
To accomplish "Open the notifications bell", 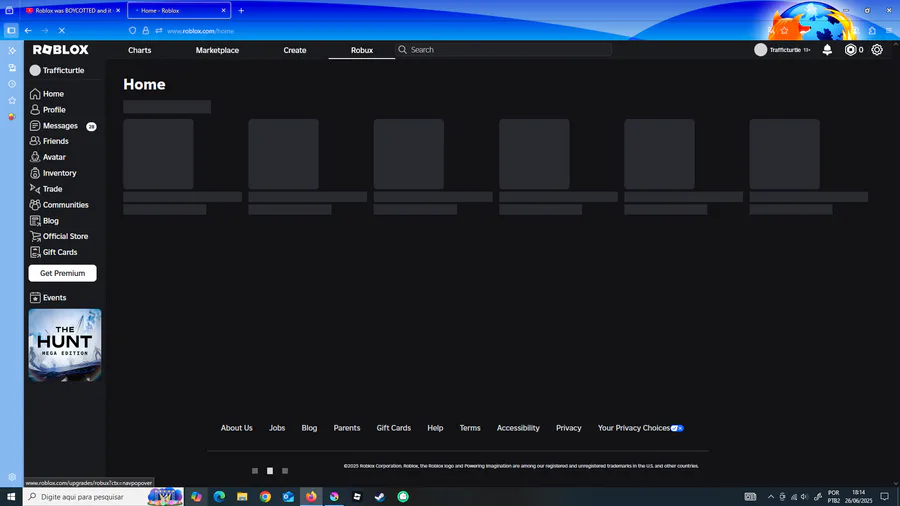I will click(x=827, y=50).
